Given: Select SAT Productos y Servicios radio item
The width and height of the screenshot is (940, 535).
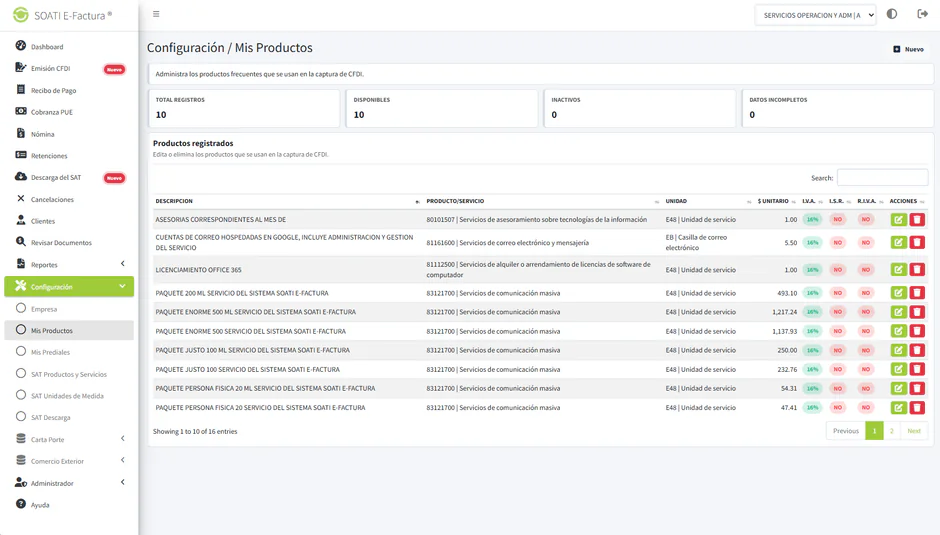Looking at the screenshot, I should [21, 374].
